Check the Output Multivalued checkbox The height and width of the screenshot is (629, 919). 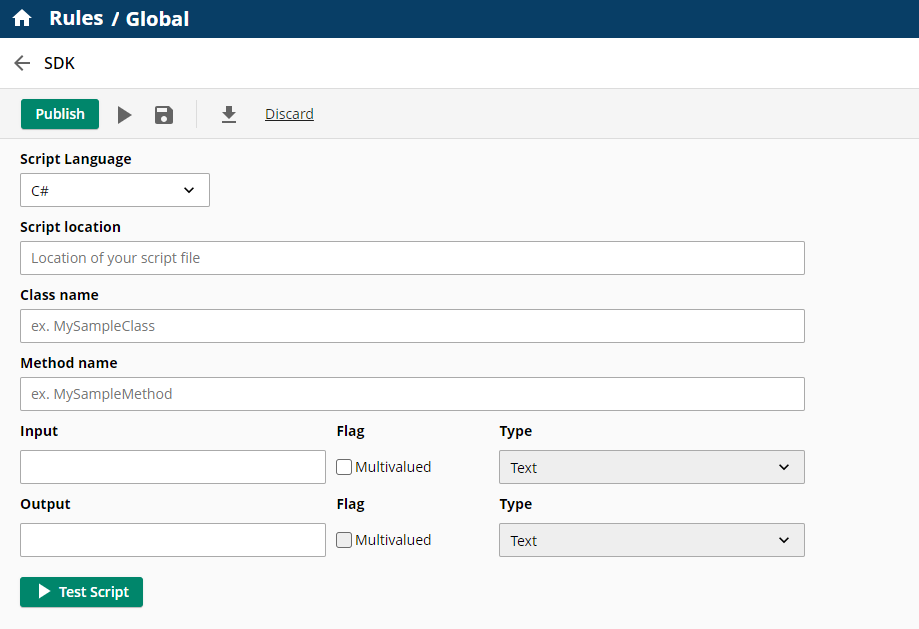(344, 540)
